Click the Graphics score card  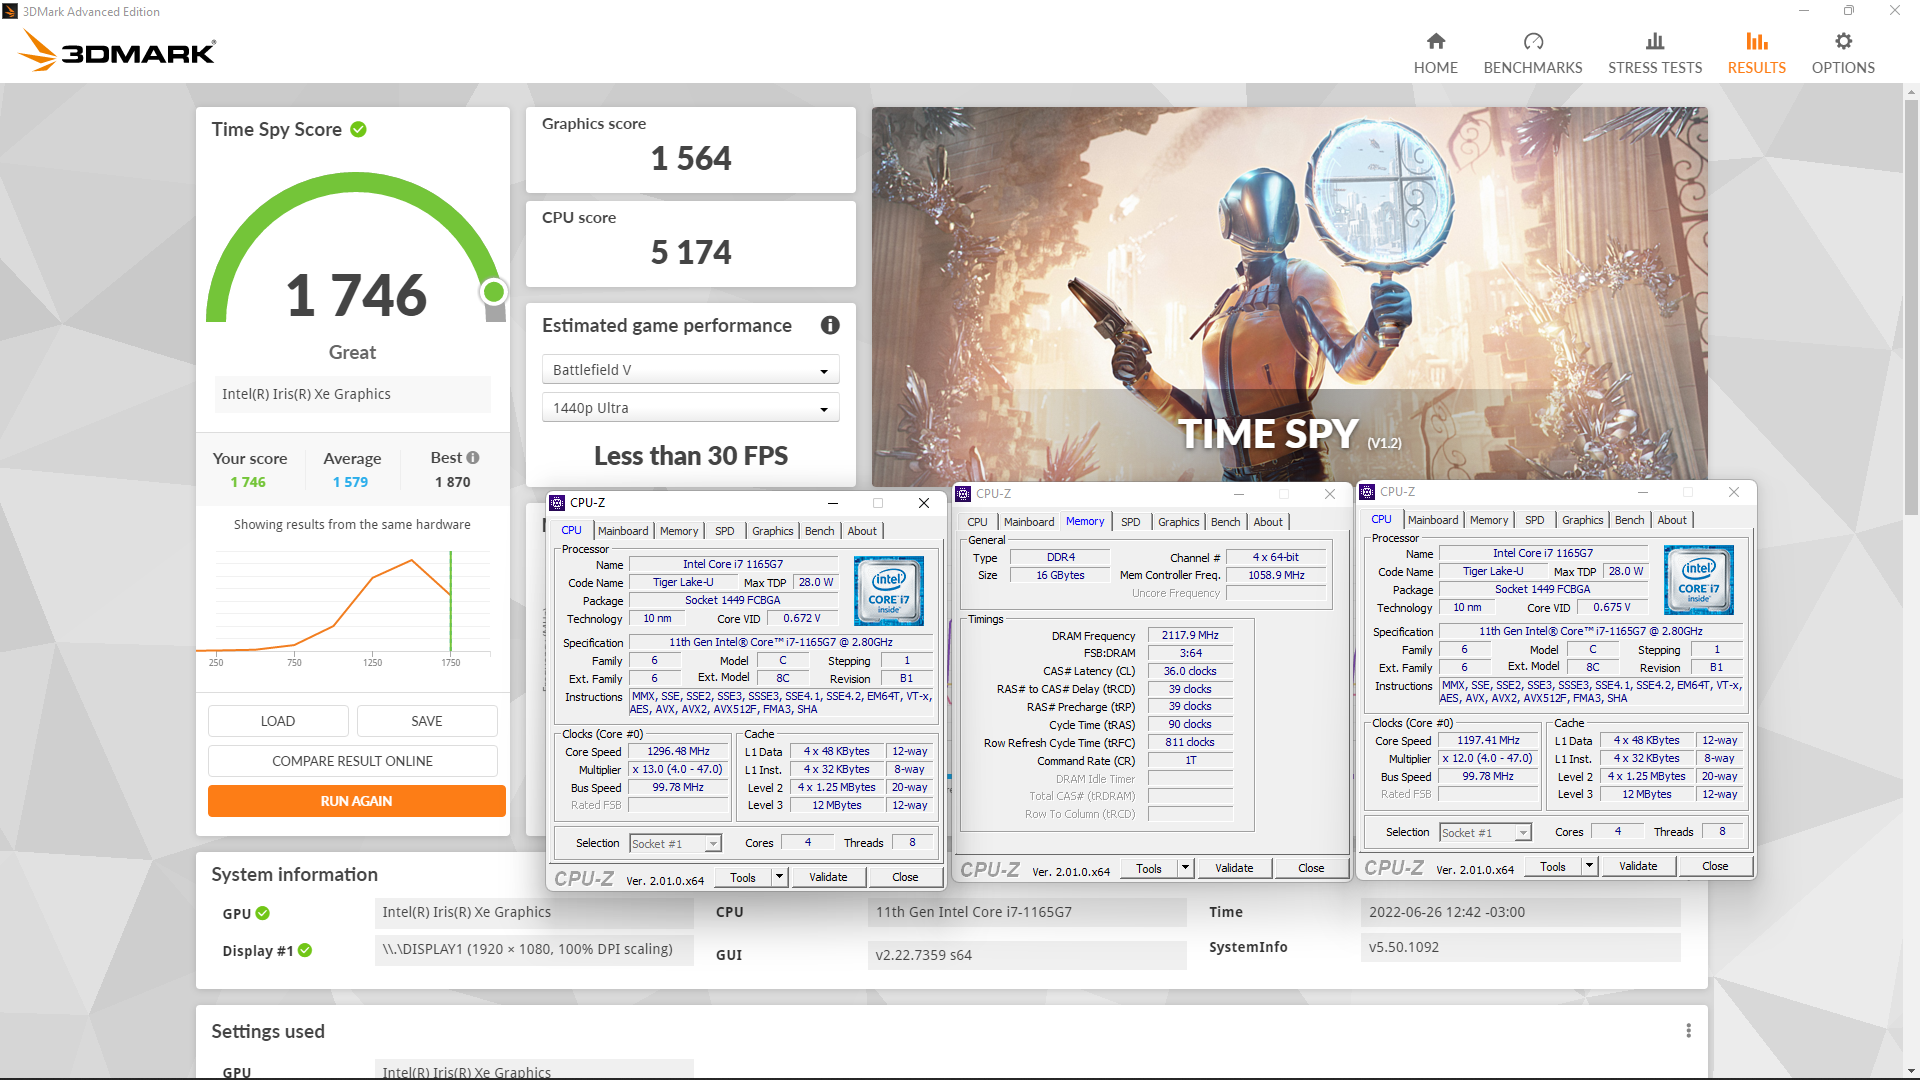[x=690, y=149]
